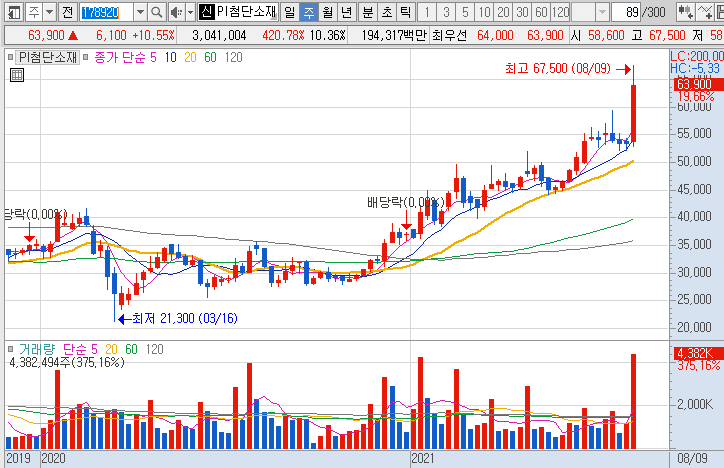This screenshot has width=724, height=468.
Task: Click the high price 67,500 in quote bar
Action: click(x=667, y=36)
